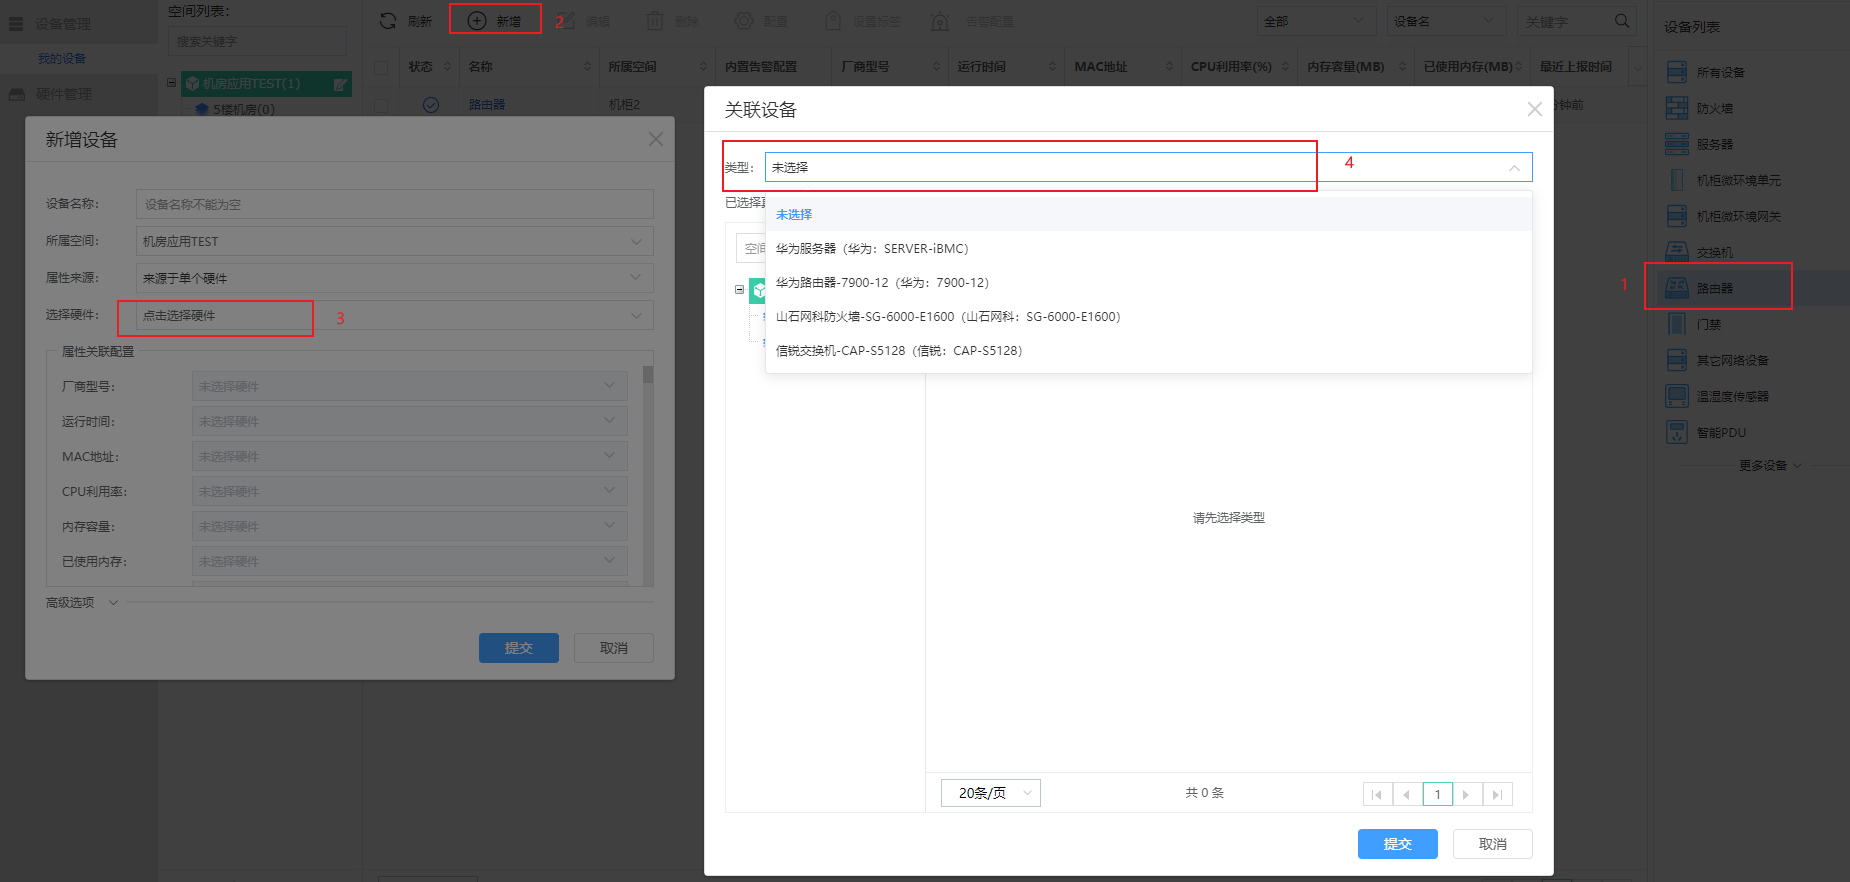1850x882 pixels.
Task: Go to first page in 关联设备 pagination
Action: pyautogui.click(x=1377, y=794)
